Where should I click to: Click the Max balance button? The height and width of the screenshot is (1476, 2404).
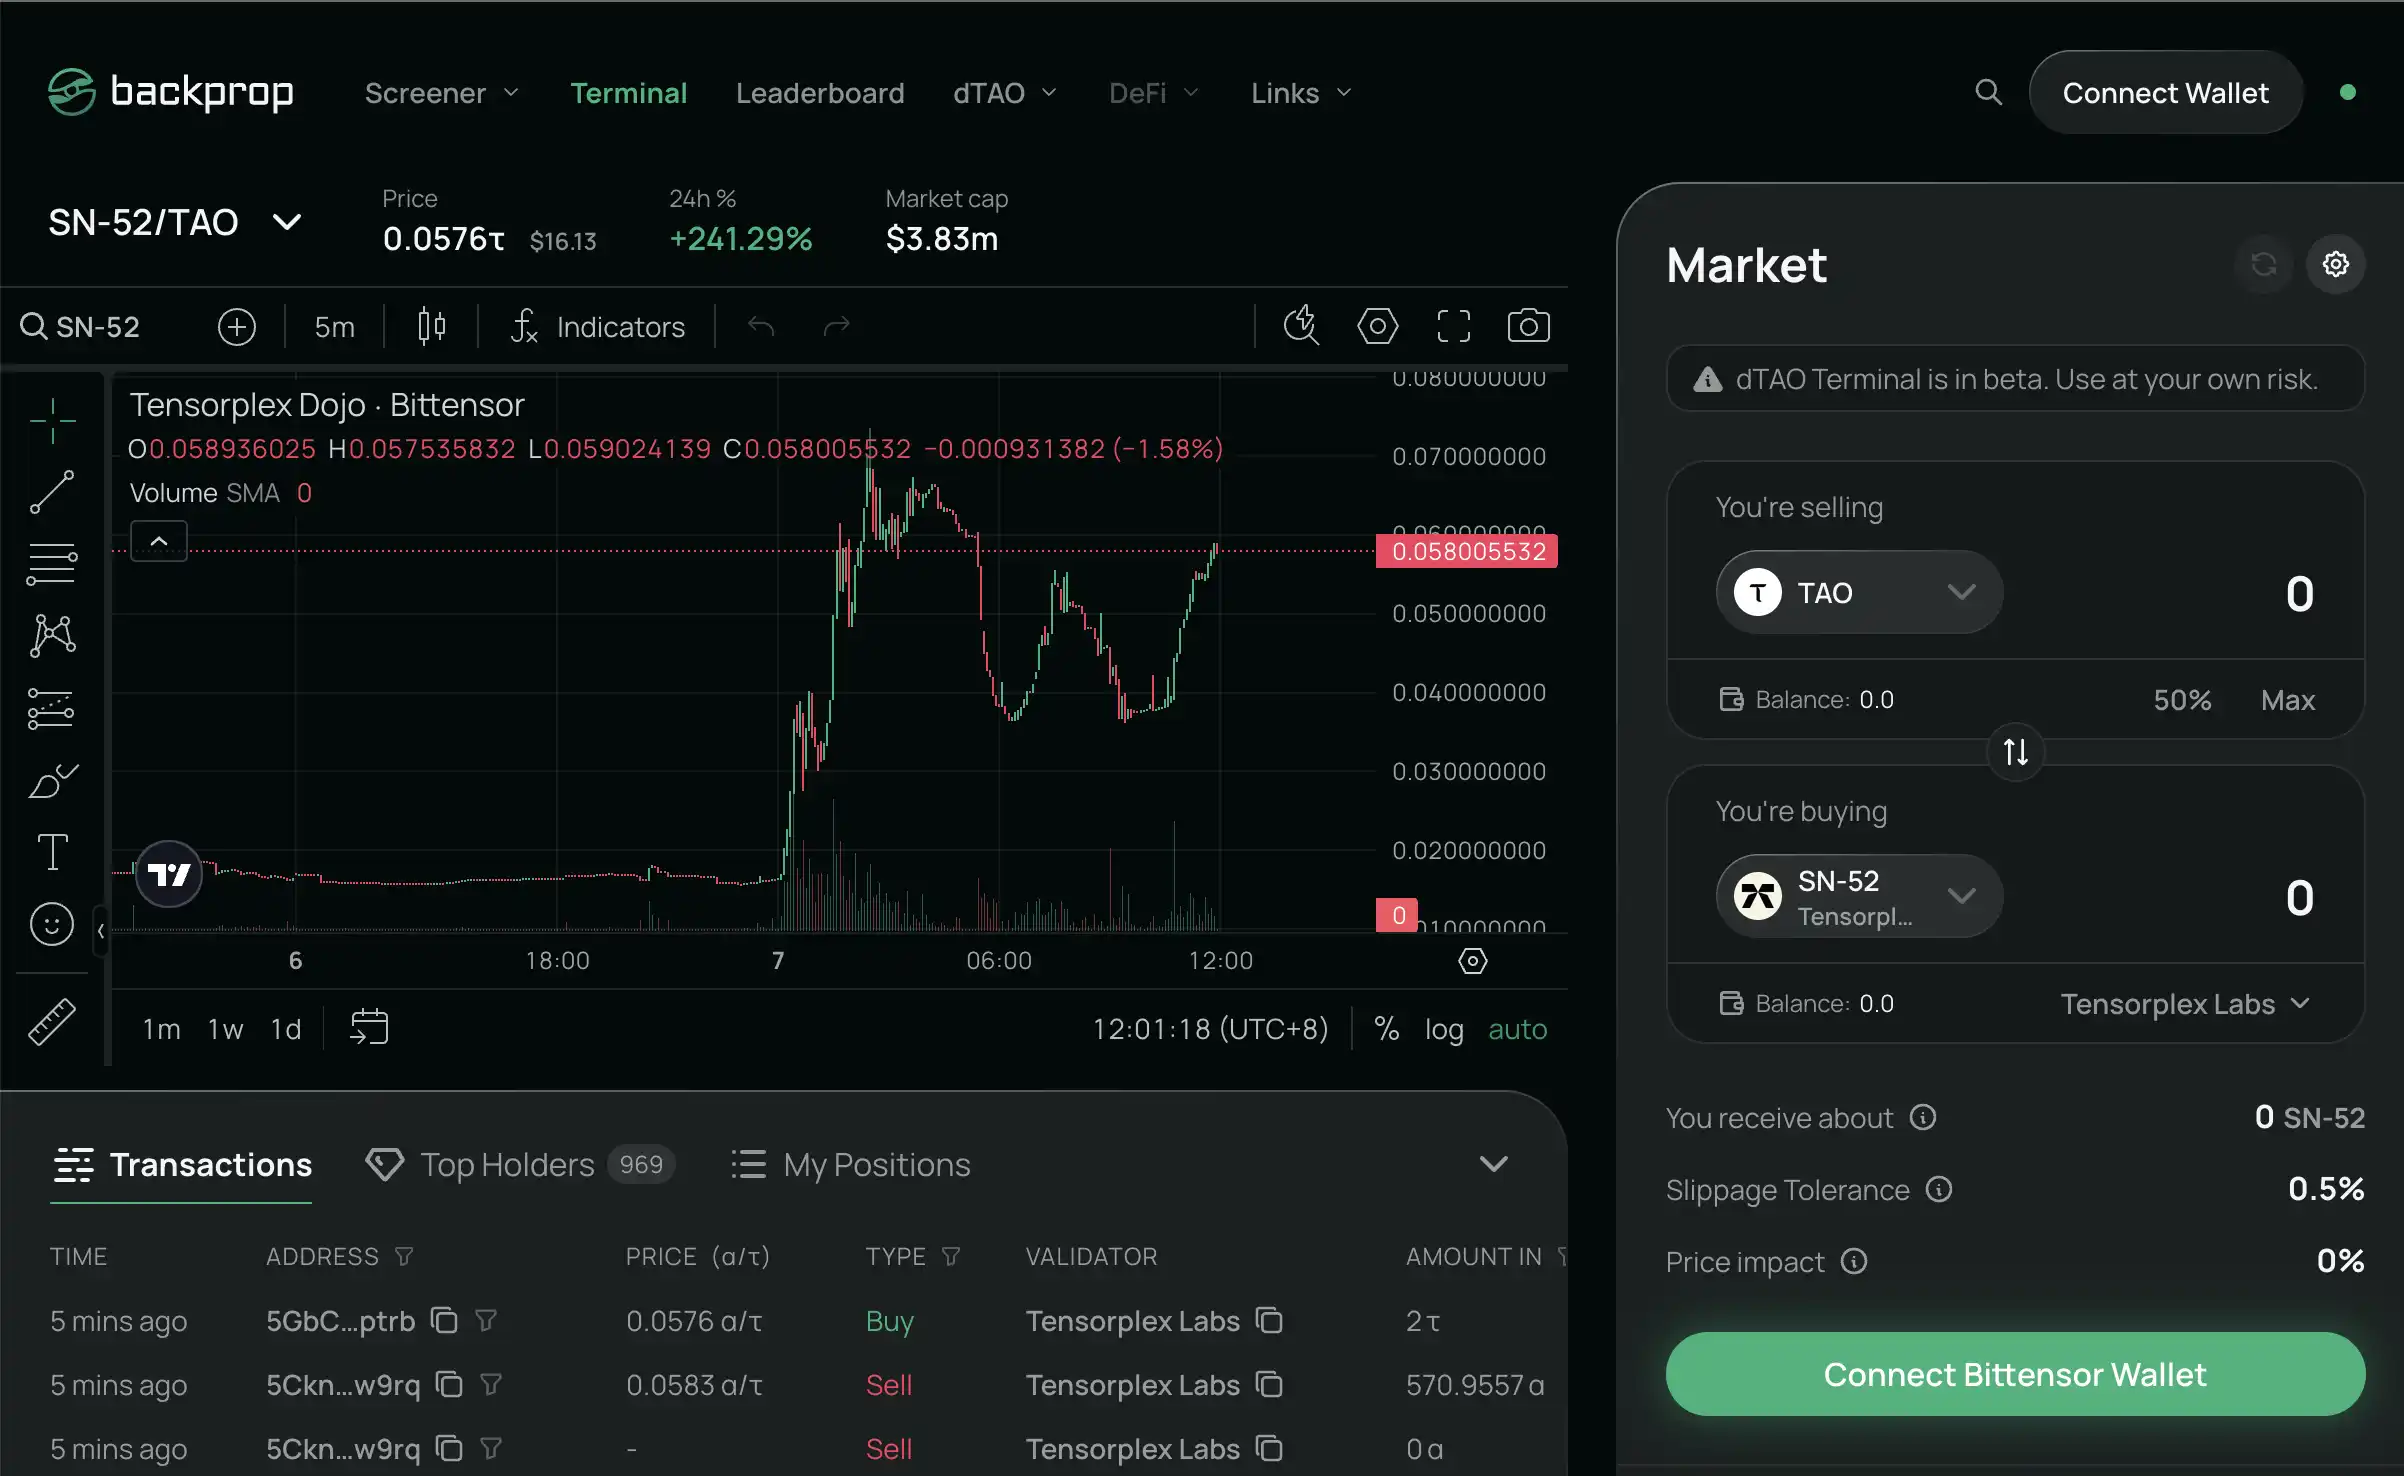(2287, 700)
